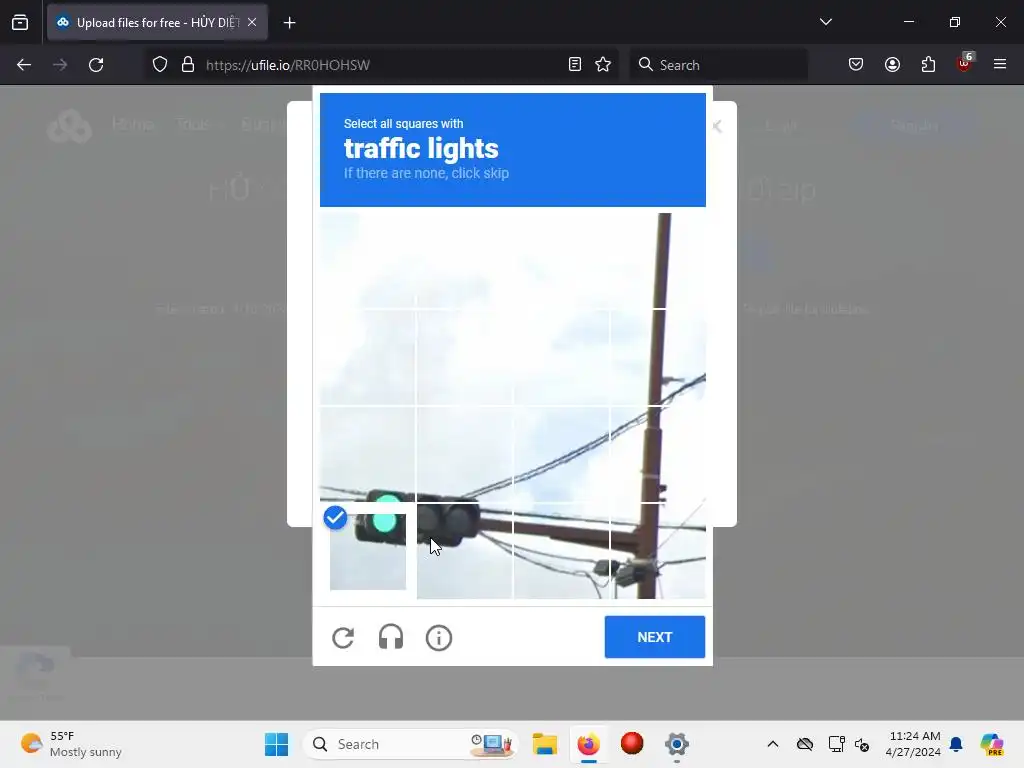Viewport: 1024px width, 768px height.
Task: Deselect the checked green traffic light square
Action: tap(368, 551)
